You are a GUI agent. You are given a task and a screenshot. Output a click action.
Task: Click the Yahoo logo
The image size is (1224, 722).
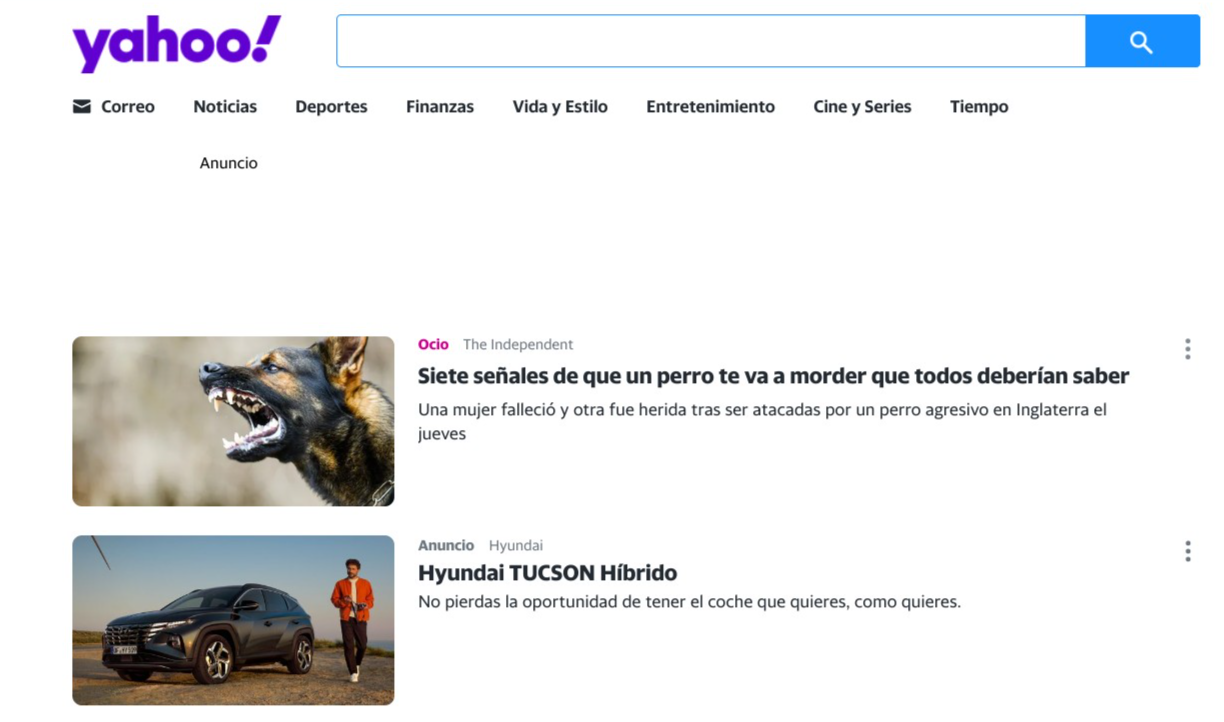176,43
